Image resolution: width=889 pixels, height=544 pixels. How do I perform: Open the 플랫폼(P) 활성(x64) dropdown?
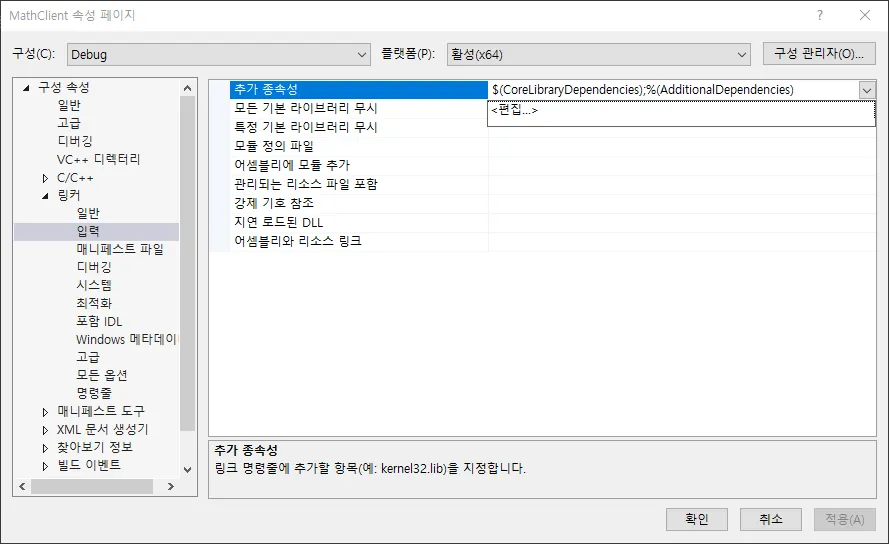pos(598,54)
